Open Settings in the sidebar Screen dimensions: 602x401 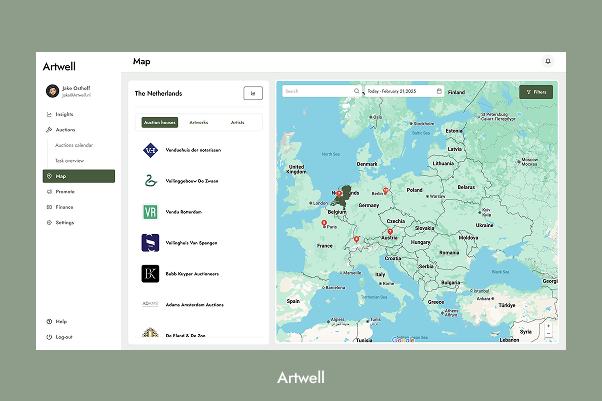65,222
